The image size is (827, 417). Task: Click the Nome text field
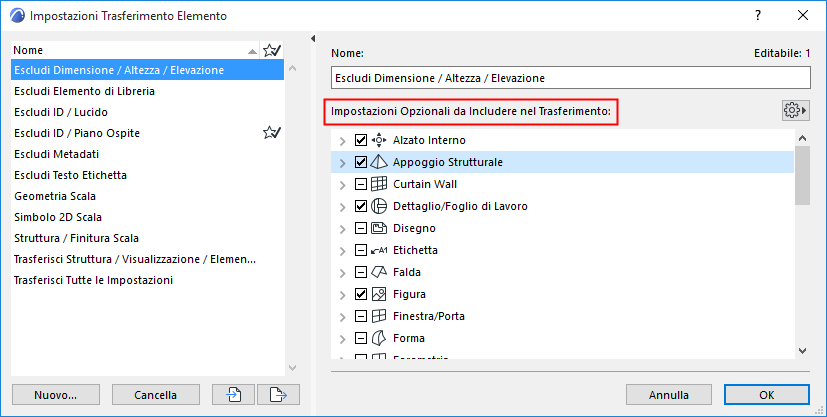click(x=570, y=78)
